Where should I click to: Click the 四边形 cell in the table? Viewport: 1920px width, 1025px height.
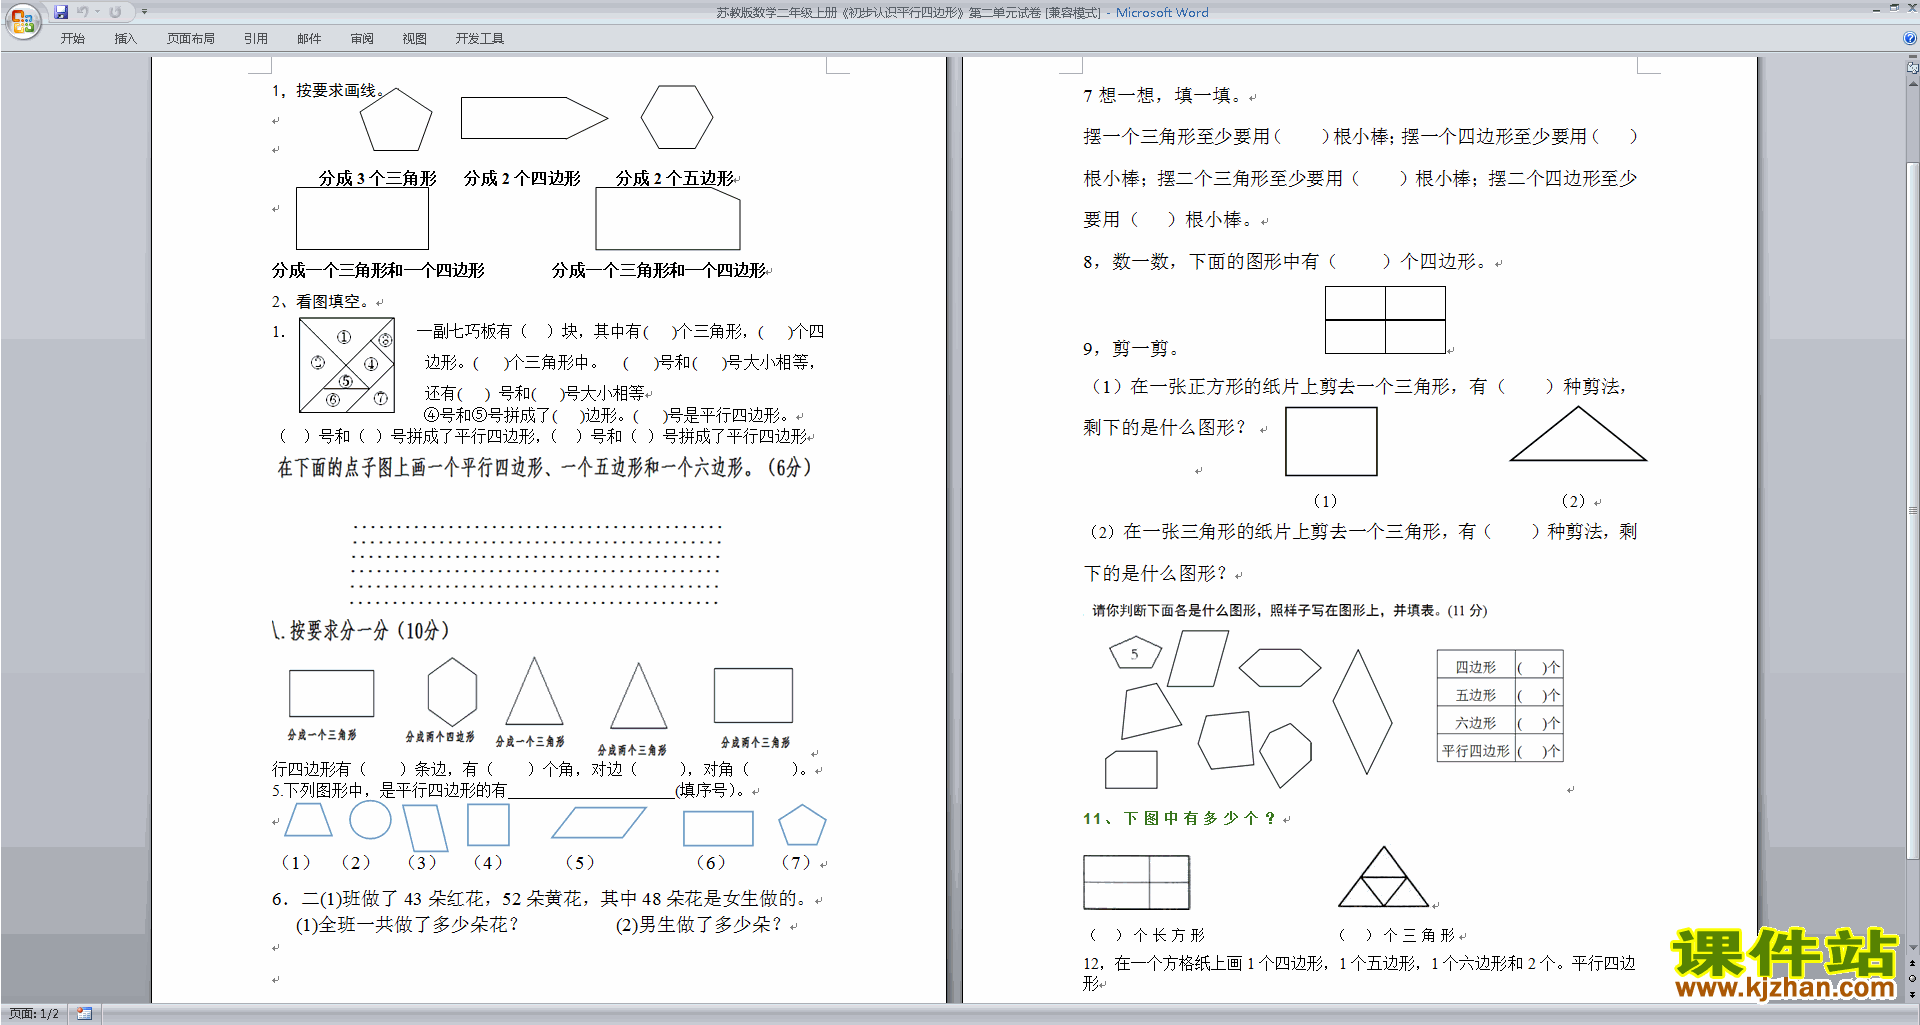click(x=1476, y=667)
